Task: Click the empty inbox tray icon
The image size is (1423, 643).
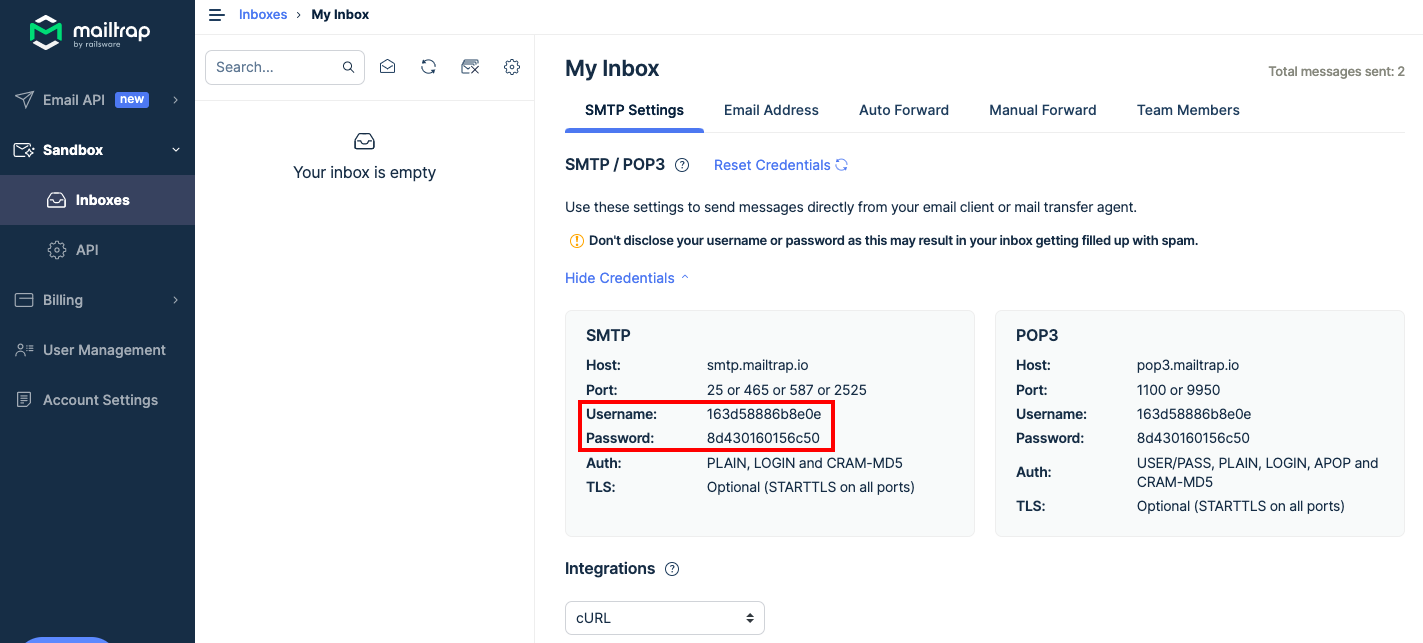Action: tap(365, 141)
